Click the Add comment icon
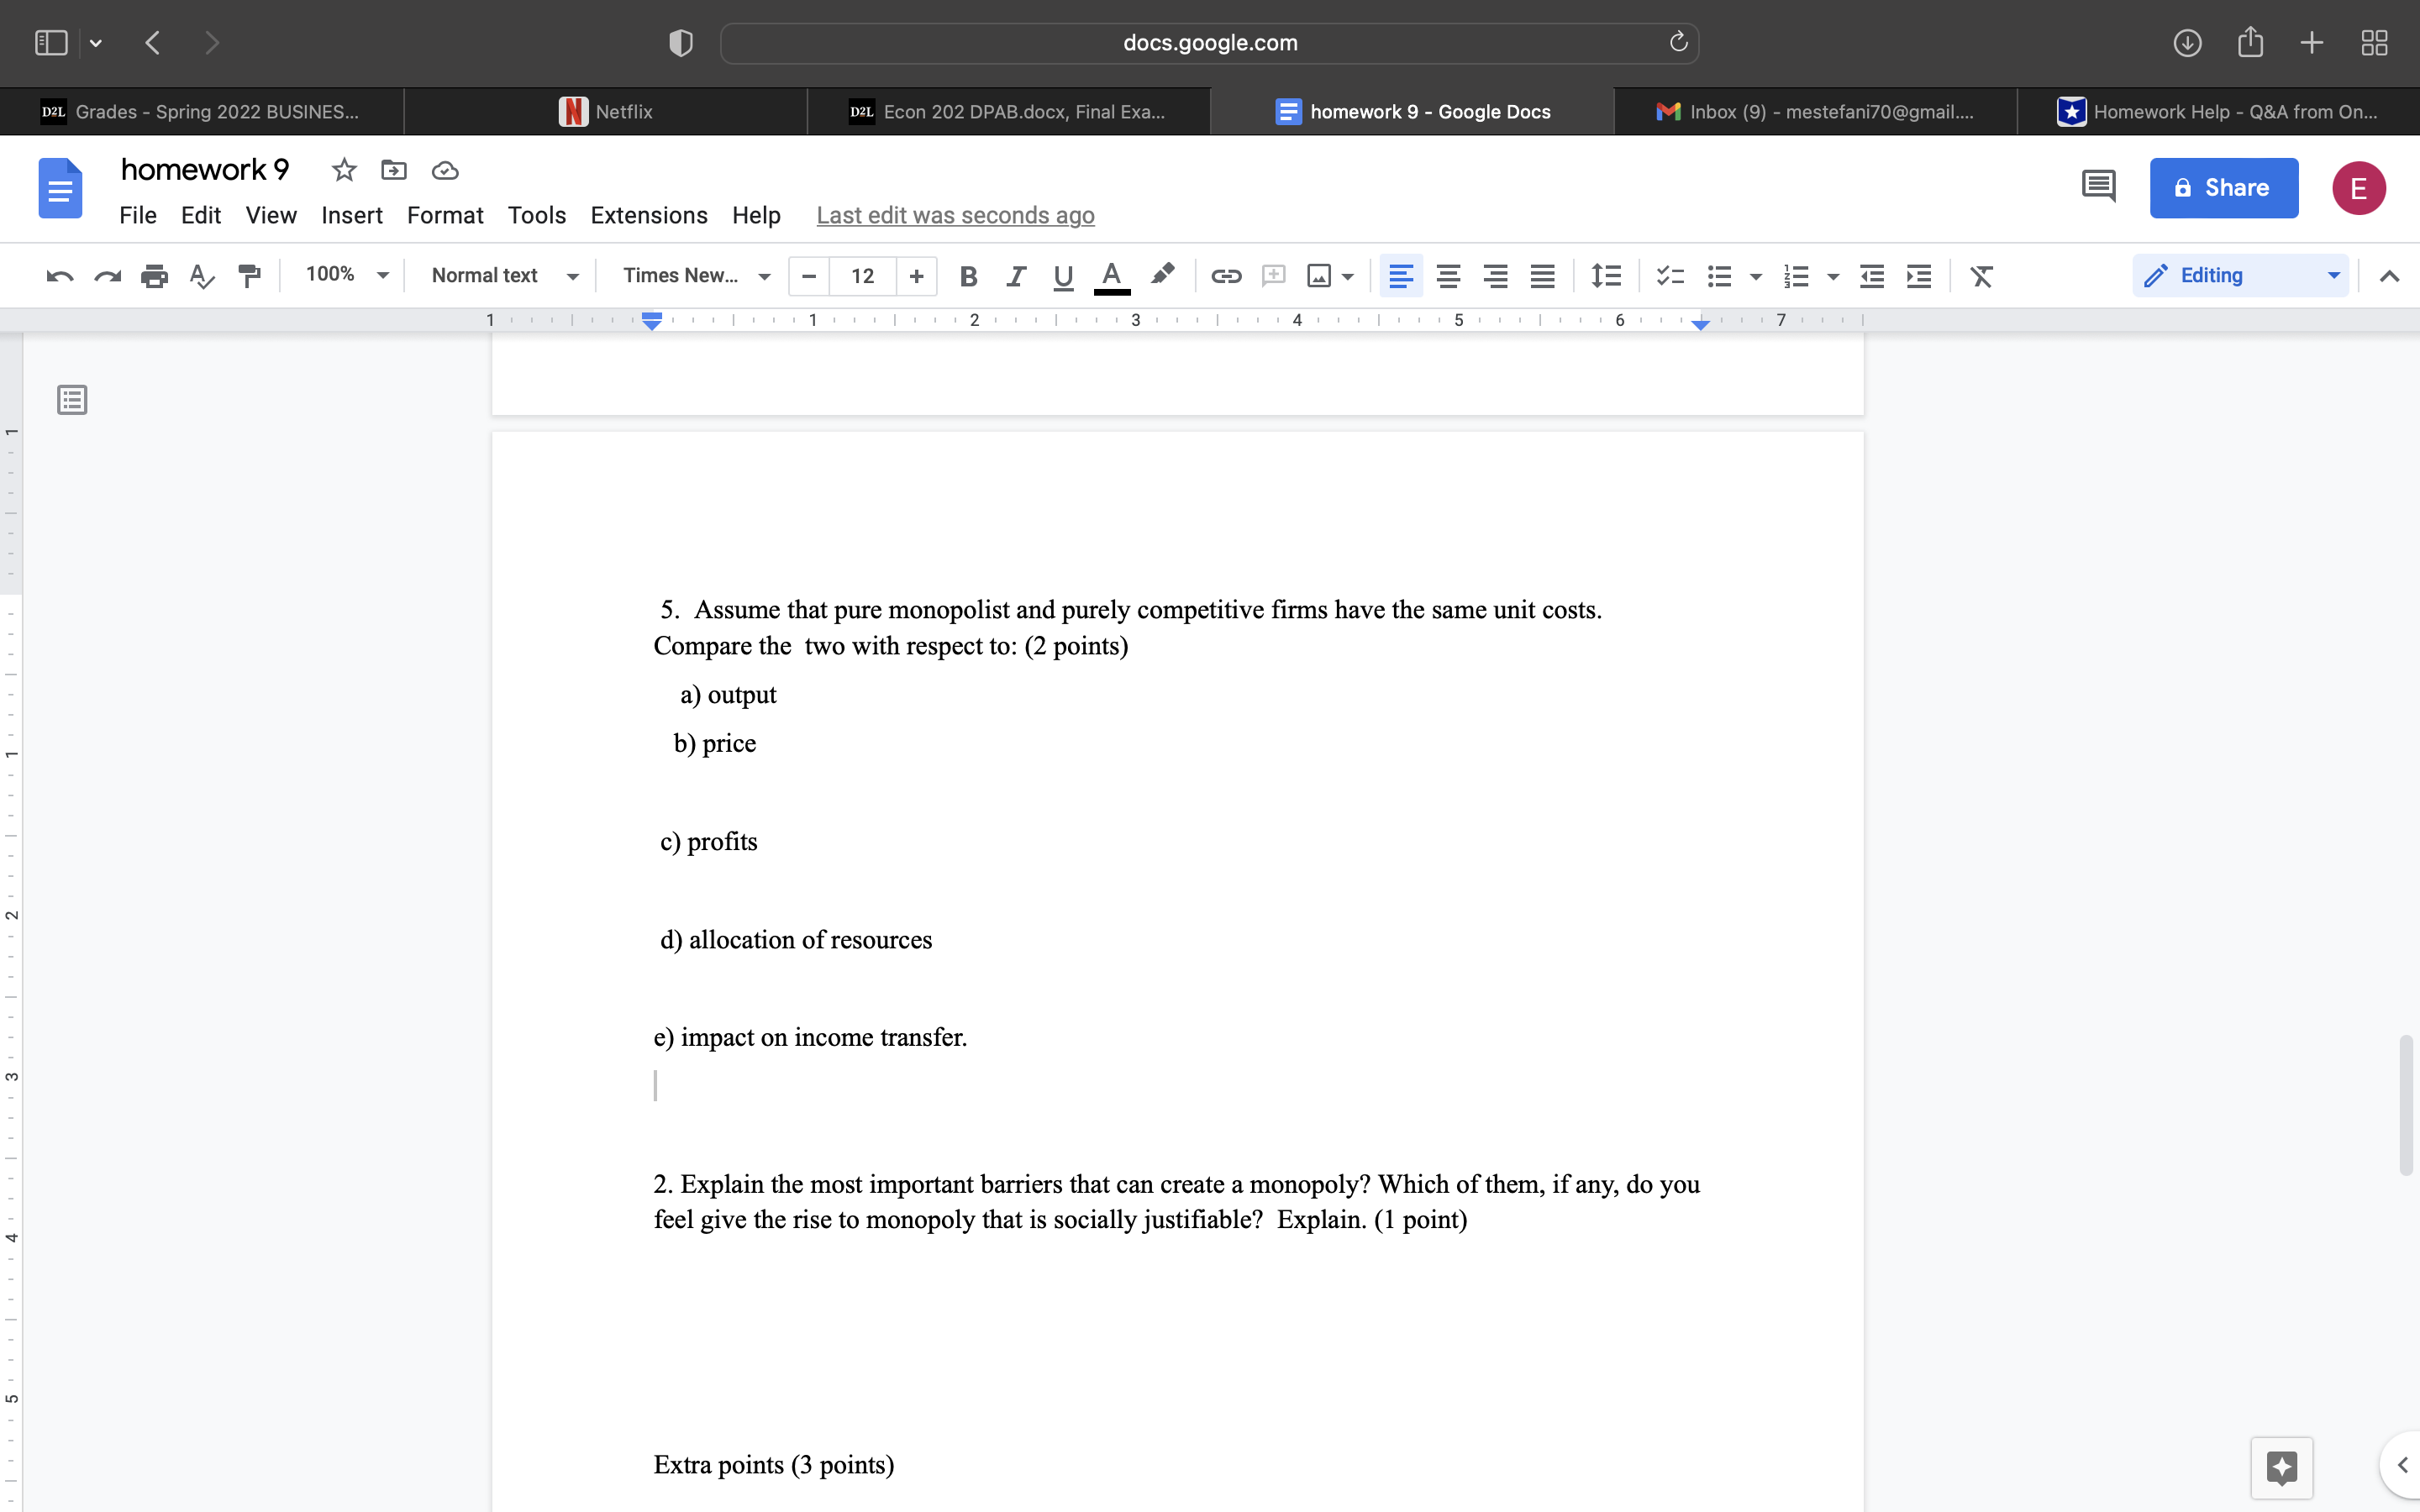Image resolution: width=2420 pixels, height=1512 pixels. click(1273, 276)
